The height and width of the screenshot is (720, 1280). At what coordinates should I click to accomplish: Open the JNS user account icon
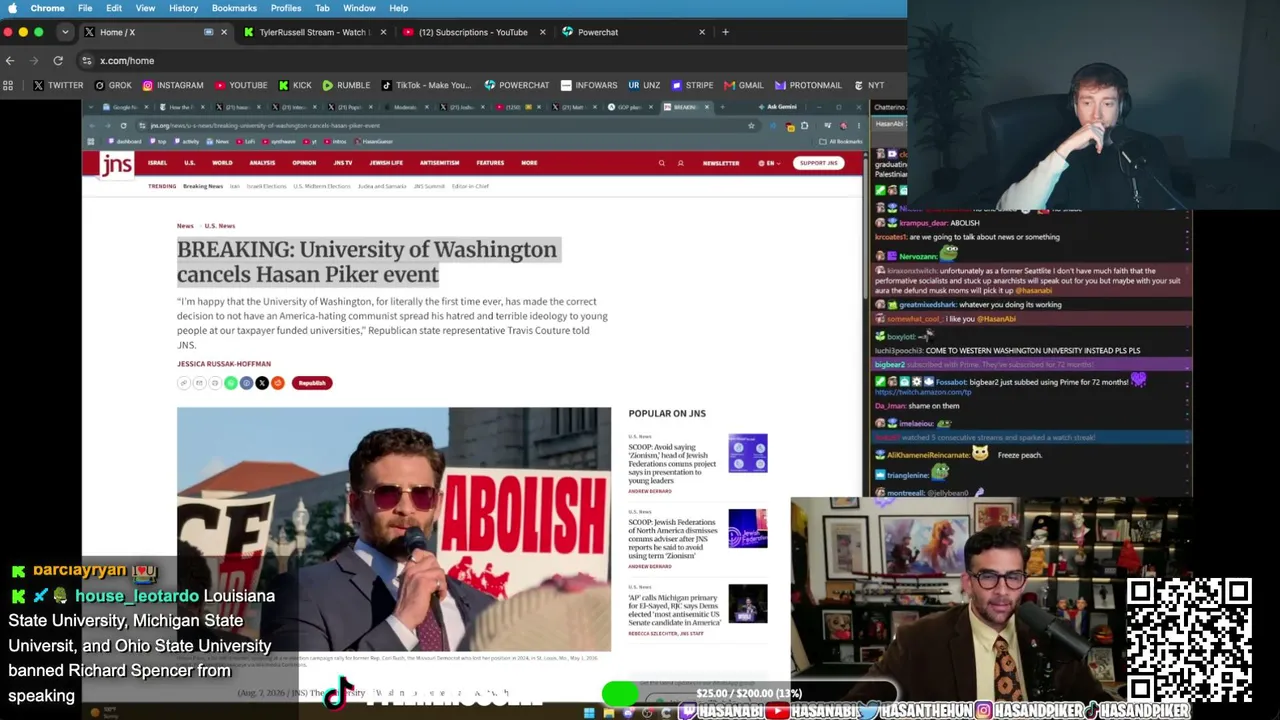pyautogui.click(x=680, y=163)
